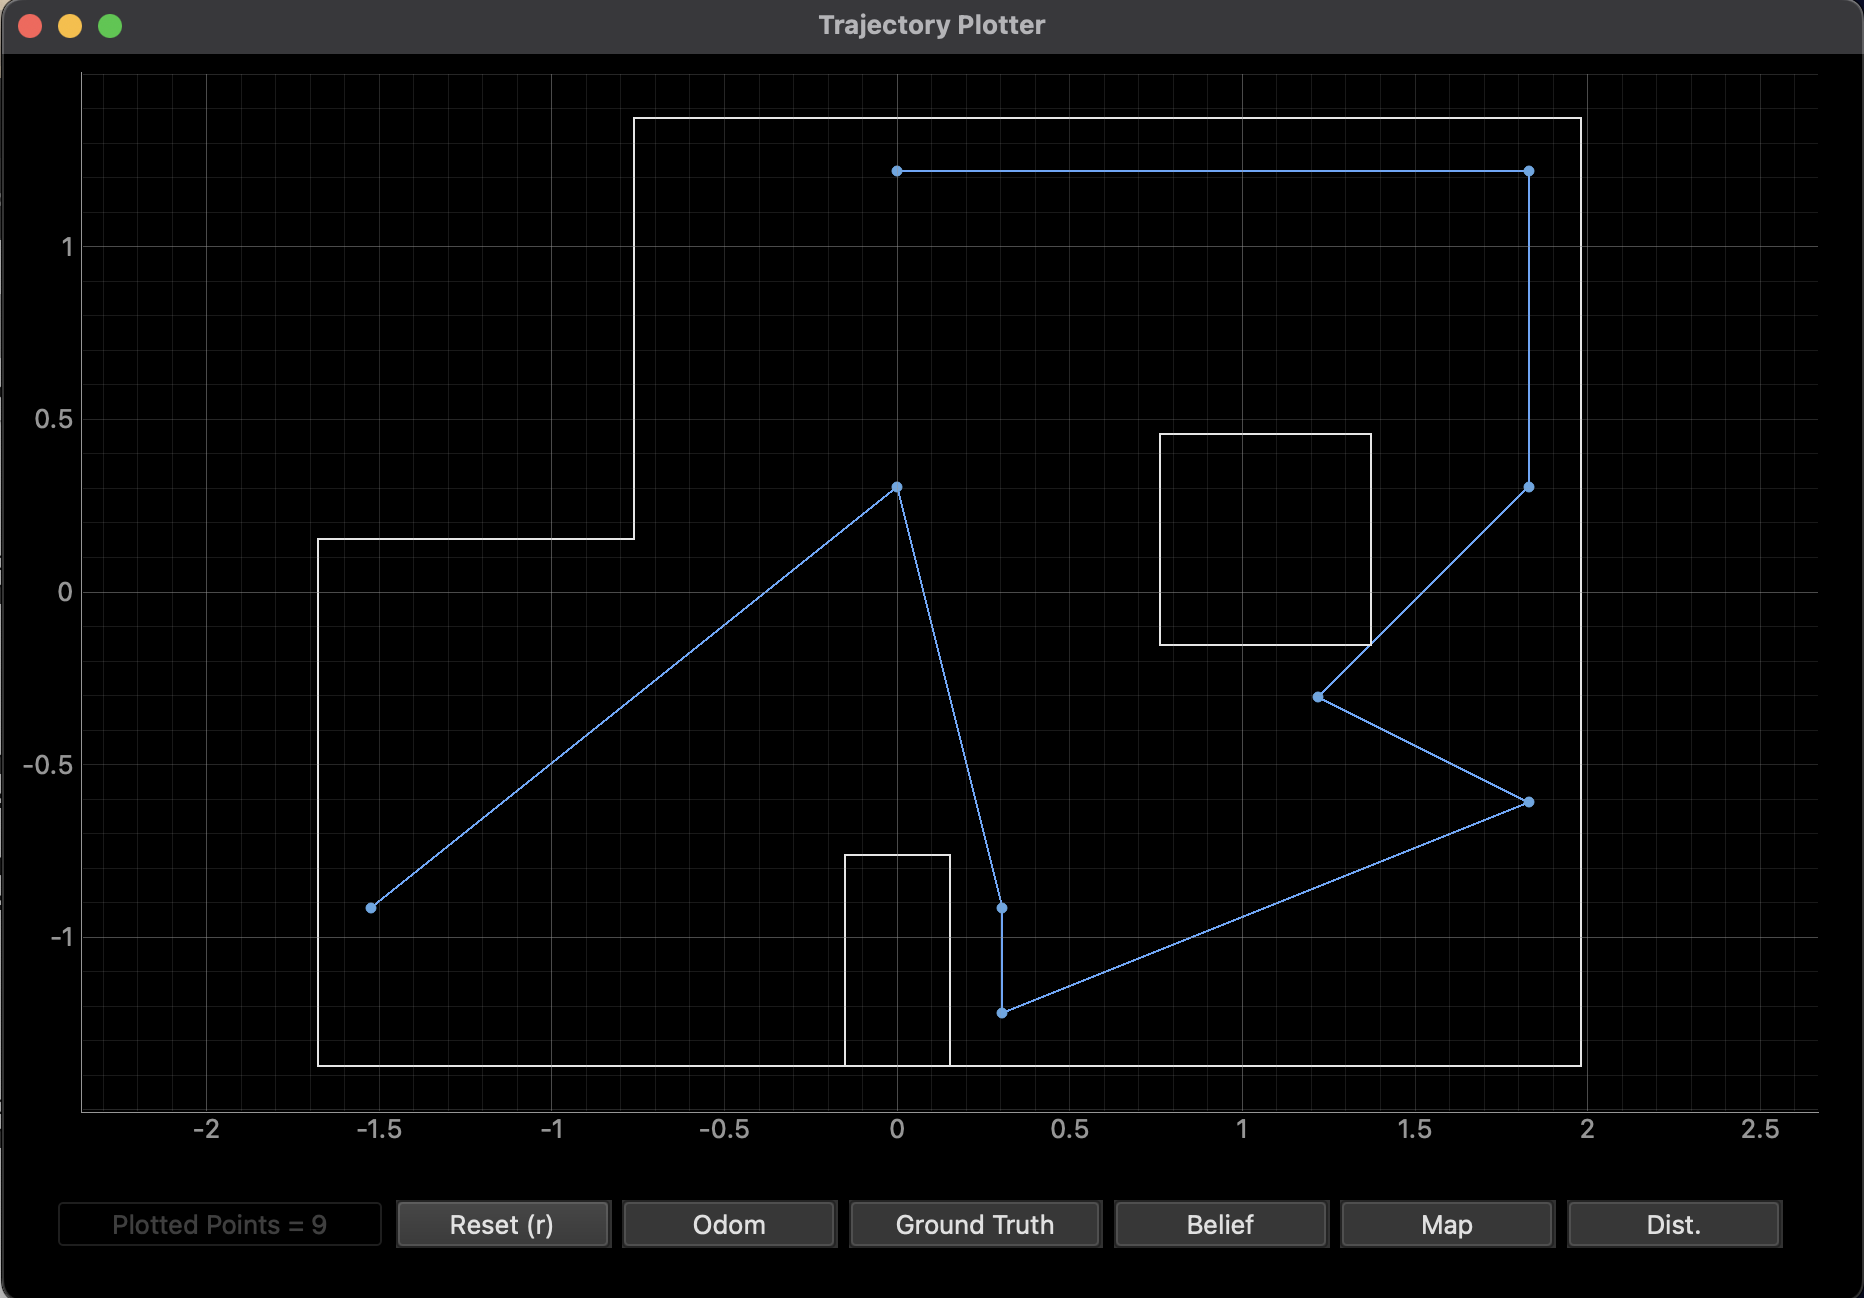Click the trajectory point at (-1.5, -0.9)
Image resolution: width=1864 pixels, height=1298 pixels.
point(371,908)
